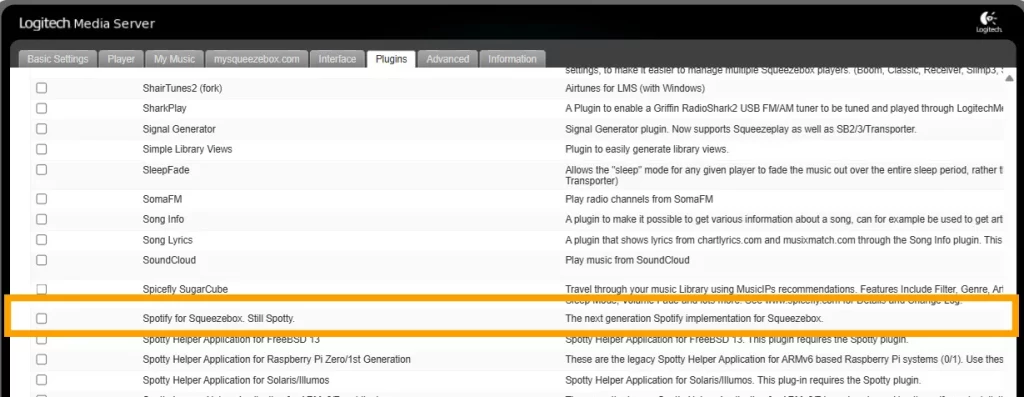Click Spotty Helper Application for Solaris/Illumos name
The image size is (1024, 397).
pyautogui.click(x=236, y=379)
